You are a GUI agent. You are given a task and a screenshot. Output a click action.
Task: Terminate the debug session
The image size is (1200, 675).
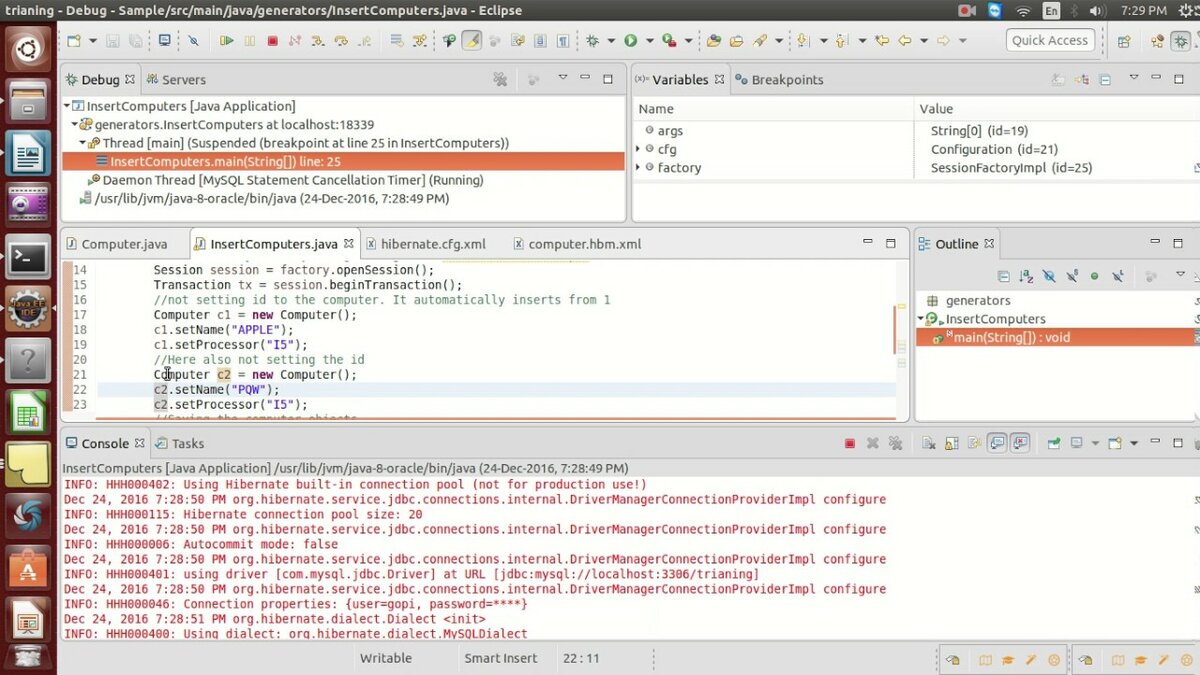(273, 40)
